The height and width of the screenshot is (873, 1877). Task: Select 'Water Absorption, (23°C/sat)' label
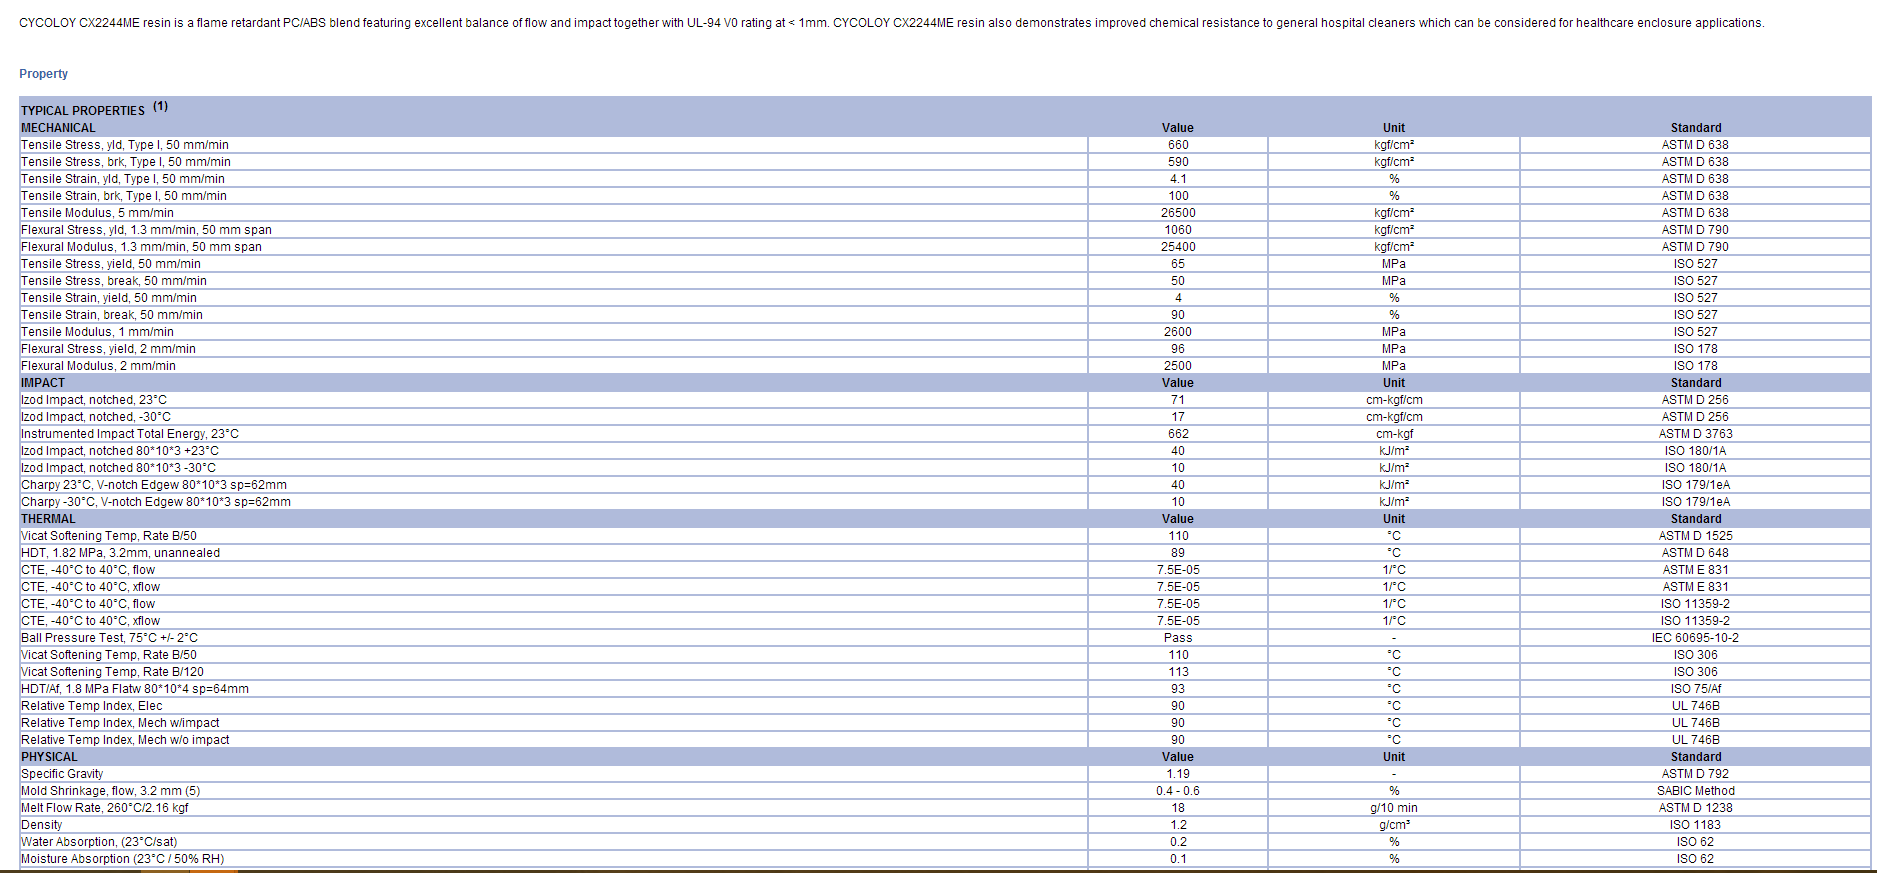coord(99,842)
